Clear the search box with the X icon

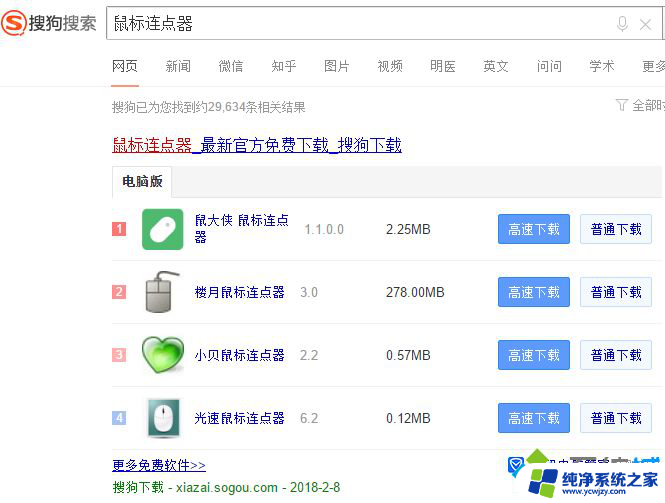pyautogui.click(x=645, y=25)
